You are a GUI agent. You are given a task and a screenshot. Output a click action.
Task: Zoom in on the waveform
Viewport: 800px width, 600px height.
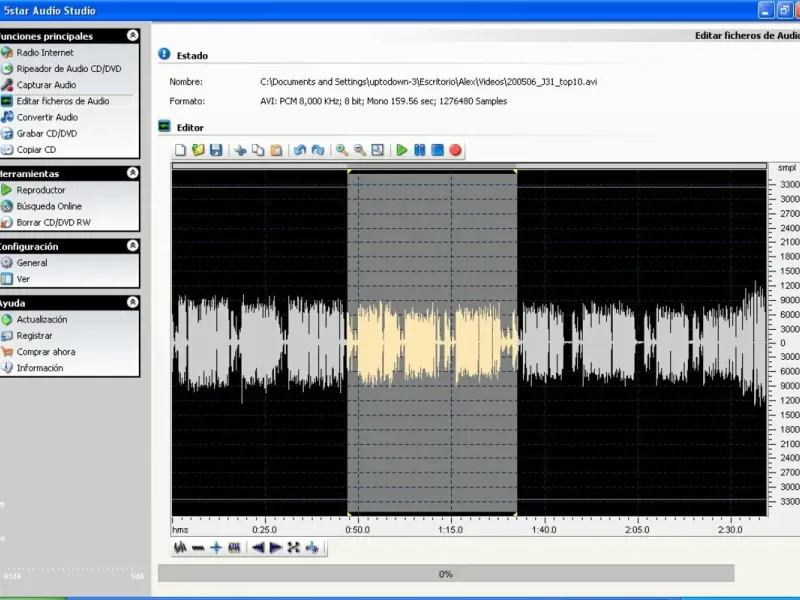342,150
